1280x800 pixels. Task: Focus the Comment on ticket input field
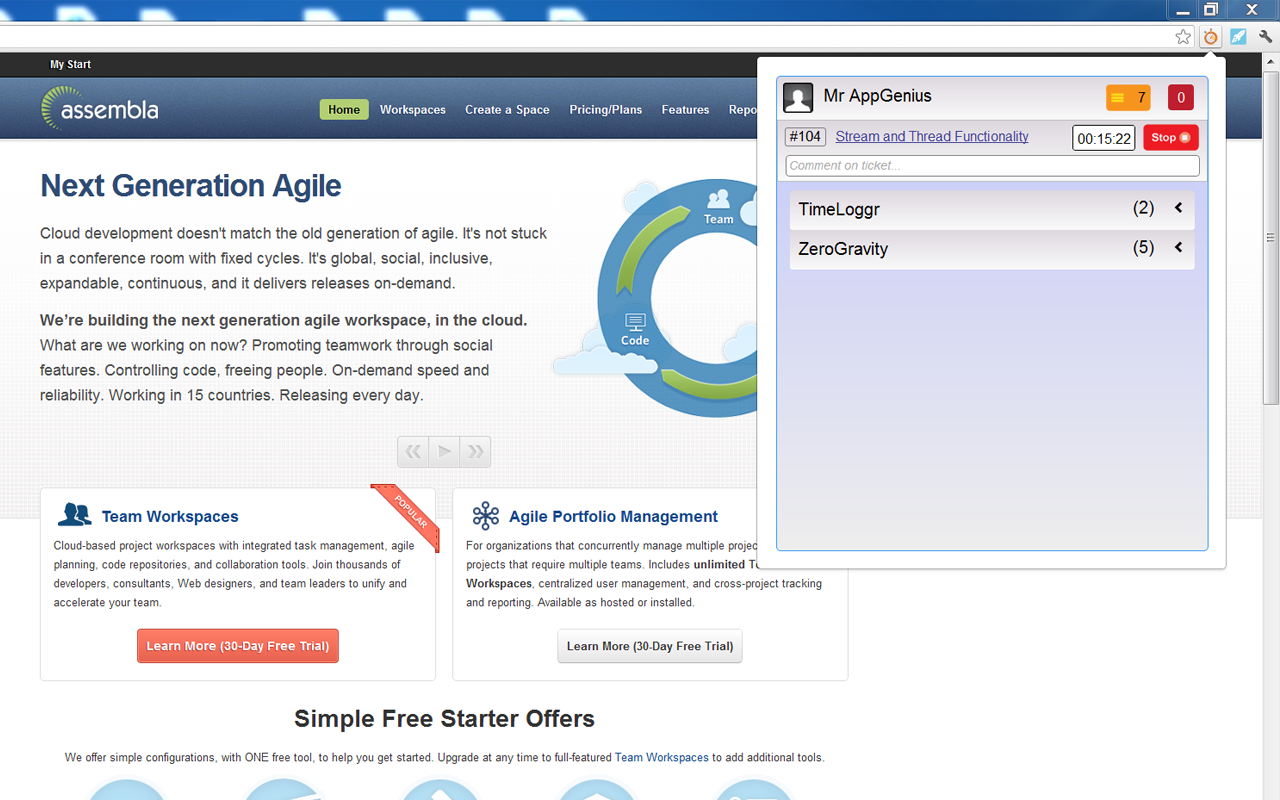click(992, 166)
